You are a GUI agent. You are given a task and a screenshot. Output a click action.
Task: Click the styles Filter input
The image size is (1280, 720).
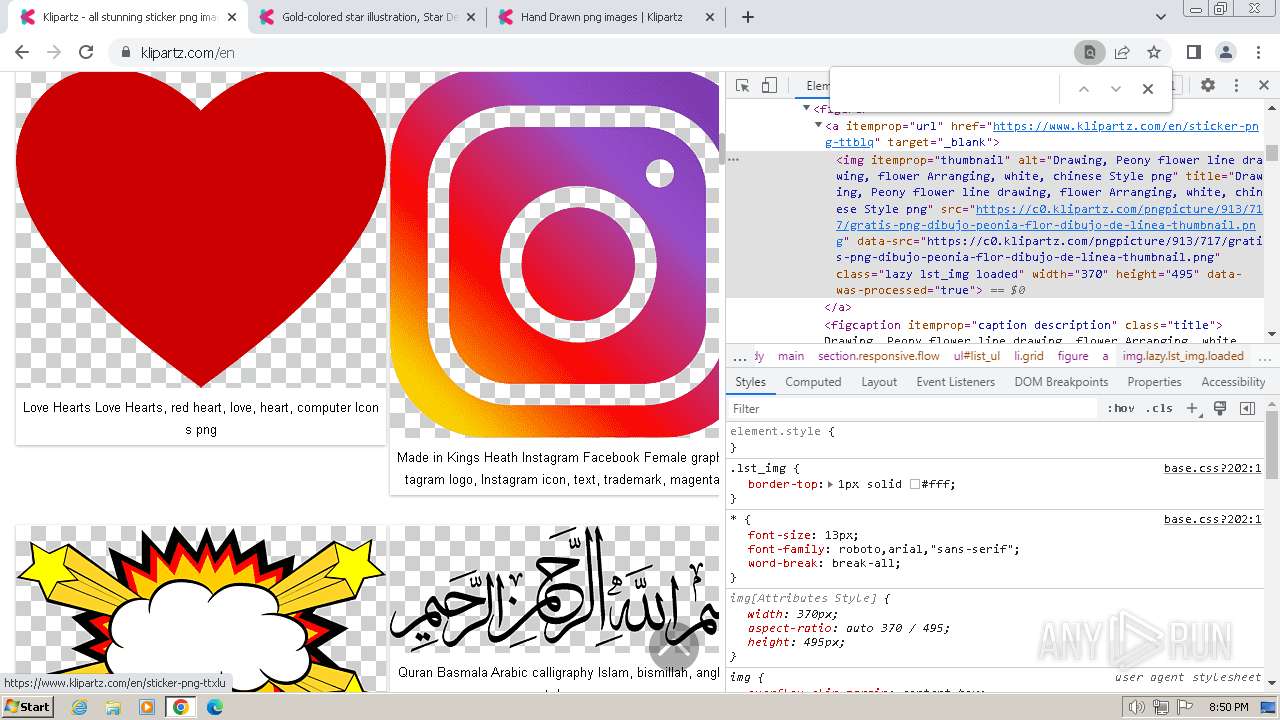point(912,409)
